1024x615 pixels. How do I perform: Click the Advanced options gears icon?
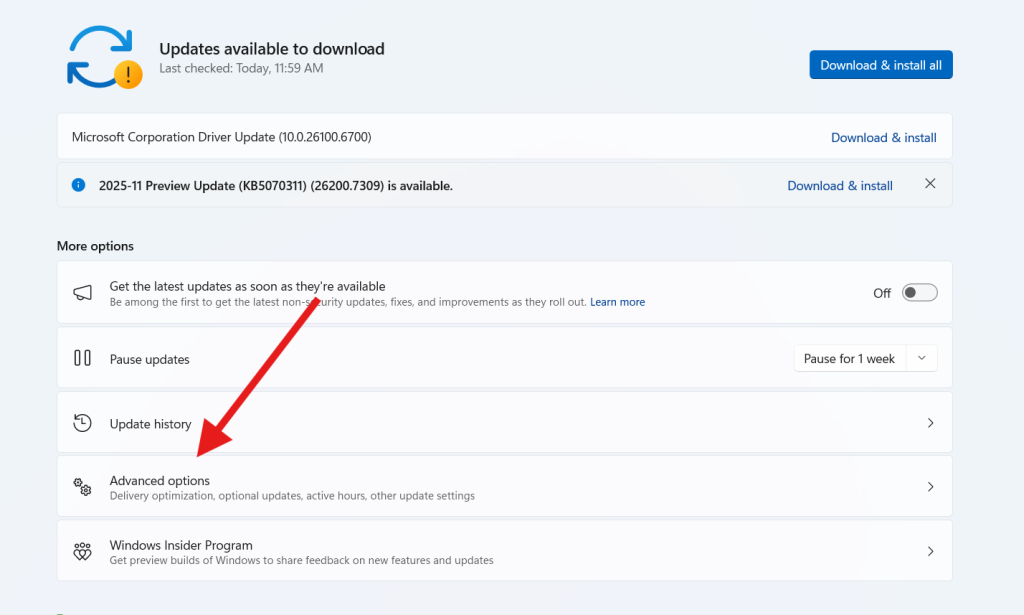[83, 487]
